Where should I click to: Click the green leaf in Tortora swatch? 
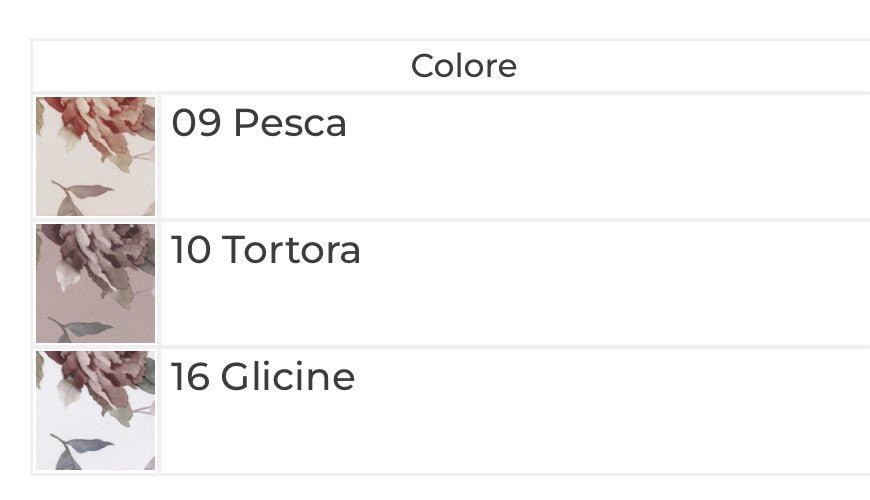[x=88, y=328]
